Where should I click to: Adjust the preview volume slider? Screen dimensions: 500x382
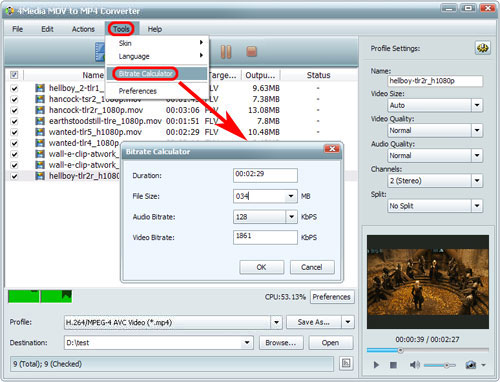tap(446, 365)
